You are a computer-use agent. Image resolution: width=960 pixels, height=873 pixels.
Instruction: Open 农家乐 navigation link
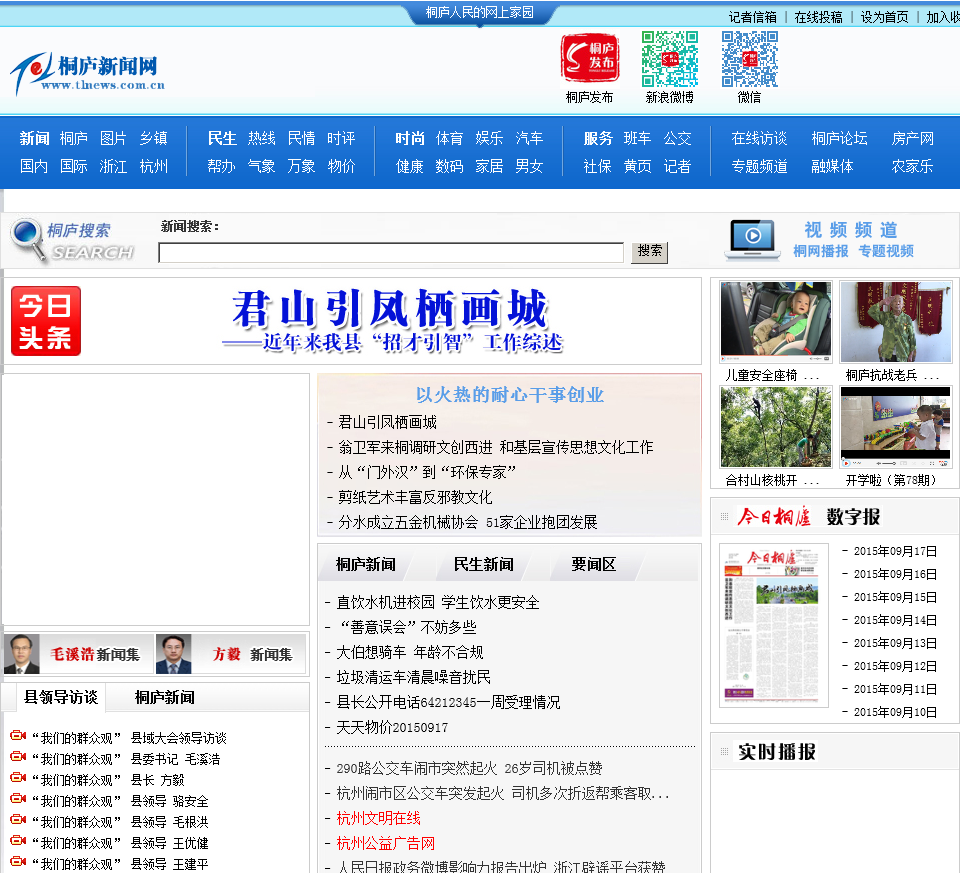tap(912, 167)
